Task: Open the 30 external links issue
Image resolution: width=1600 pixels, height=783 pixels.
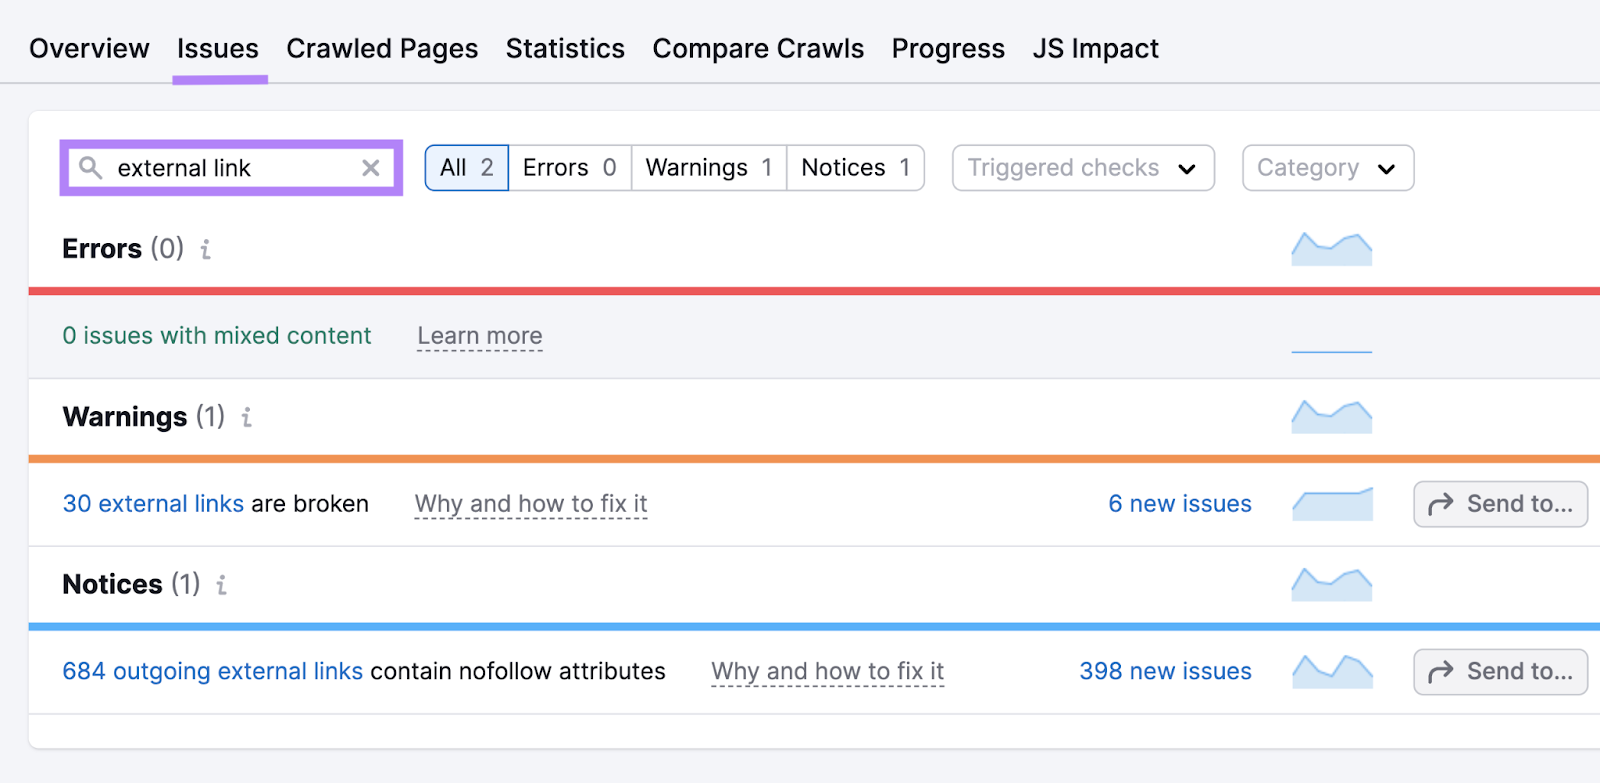Action: (x=153, y=504)
